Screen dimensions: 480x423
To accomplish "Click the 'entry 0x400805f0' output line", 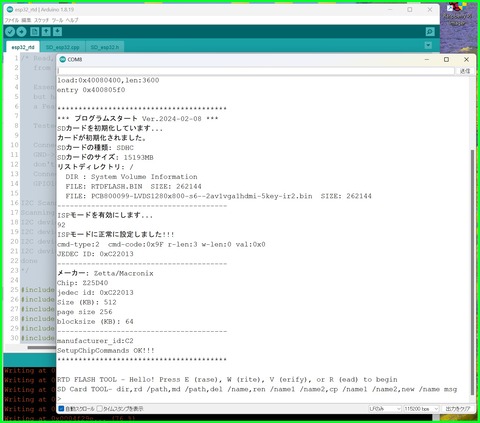I will [x=91, y=90].
